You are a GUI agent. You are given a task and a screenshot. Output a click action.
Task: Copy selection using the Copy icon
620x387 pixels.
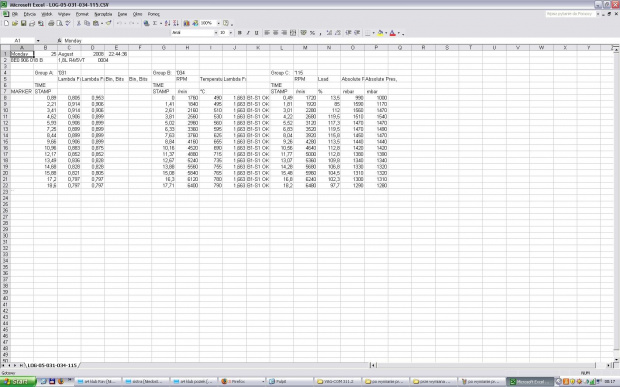pyautogui.click(x=87, y=23)
